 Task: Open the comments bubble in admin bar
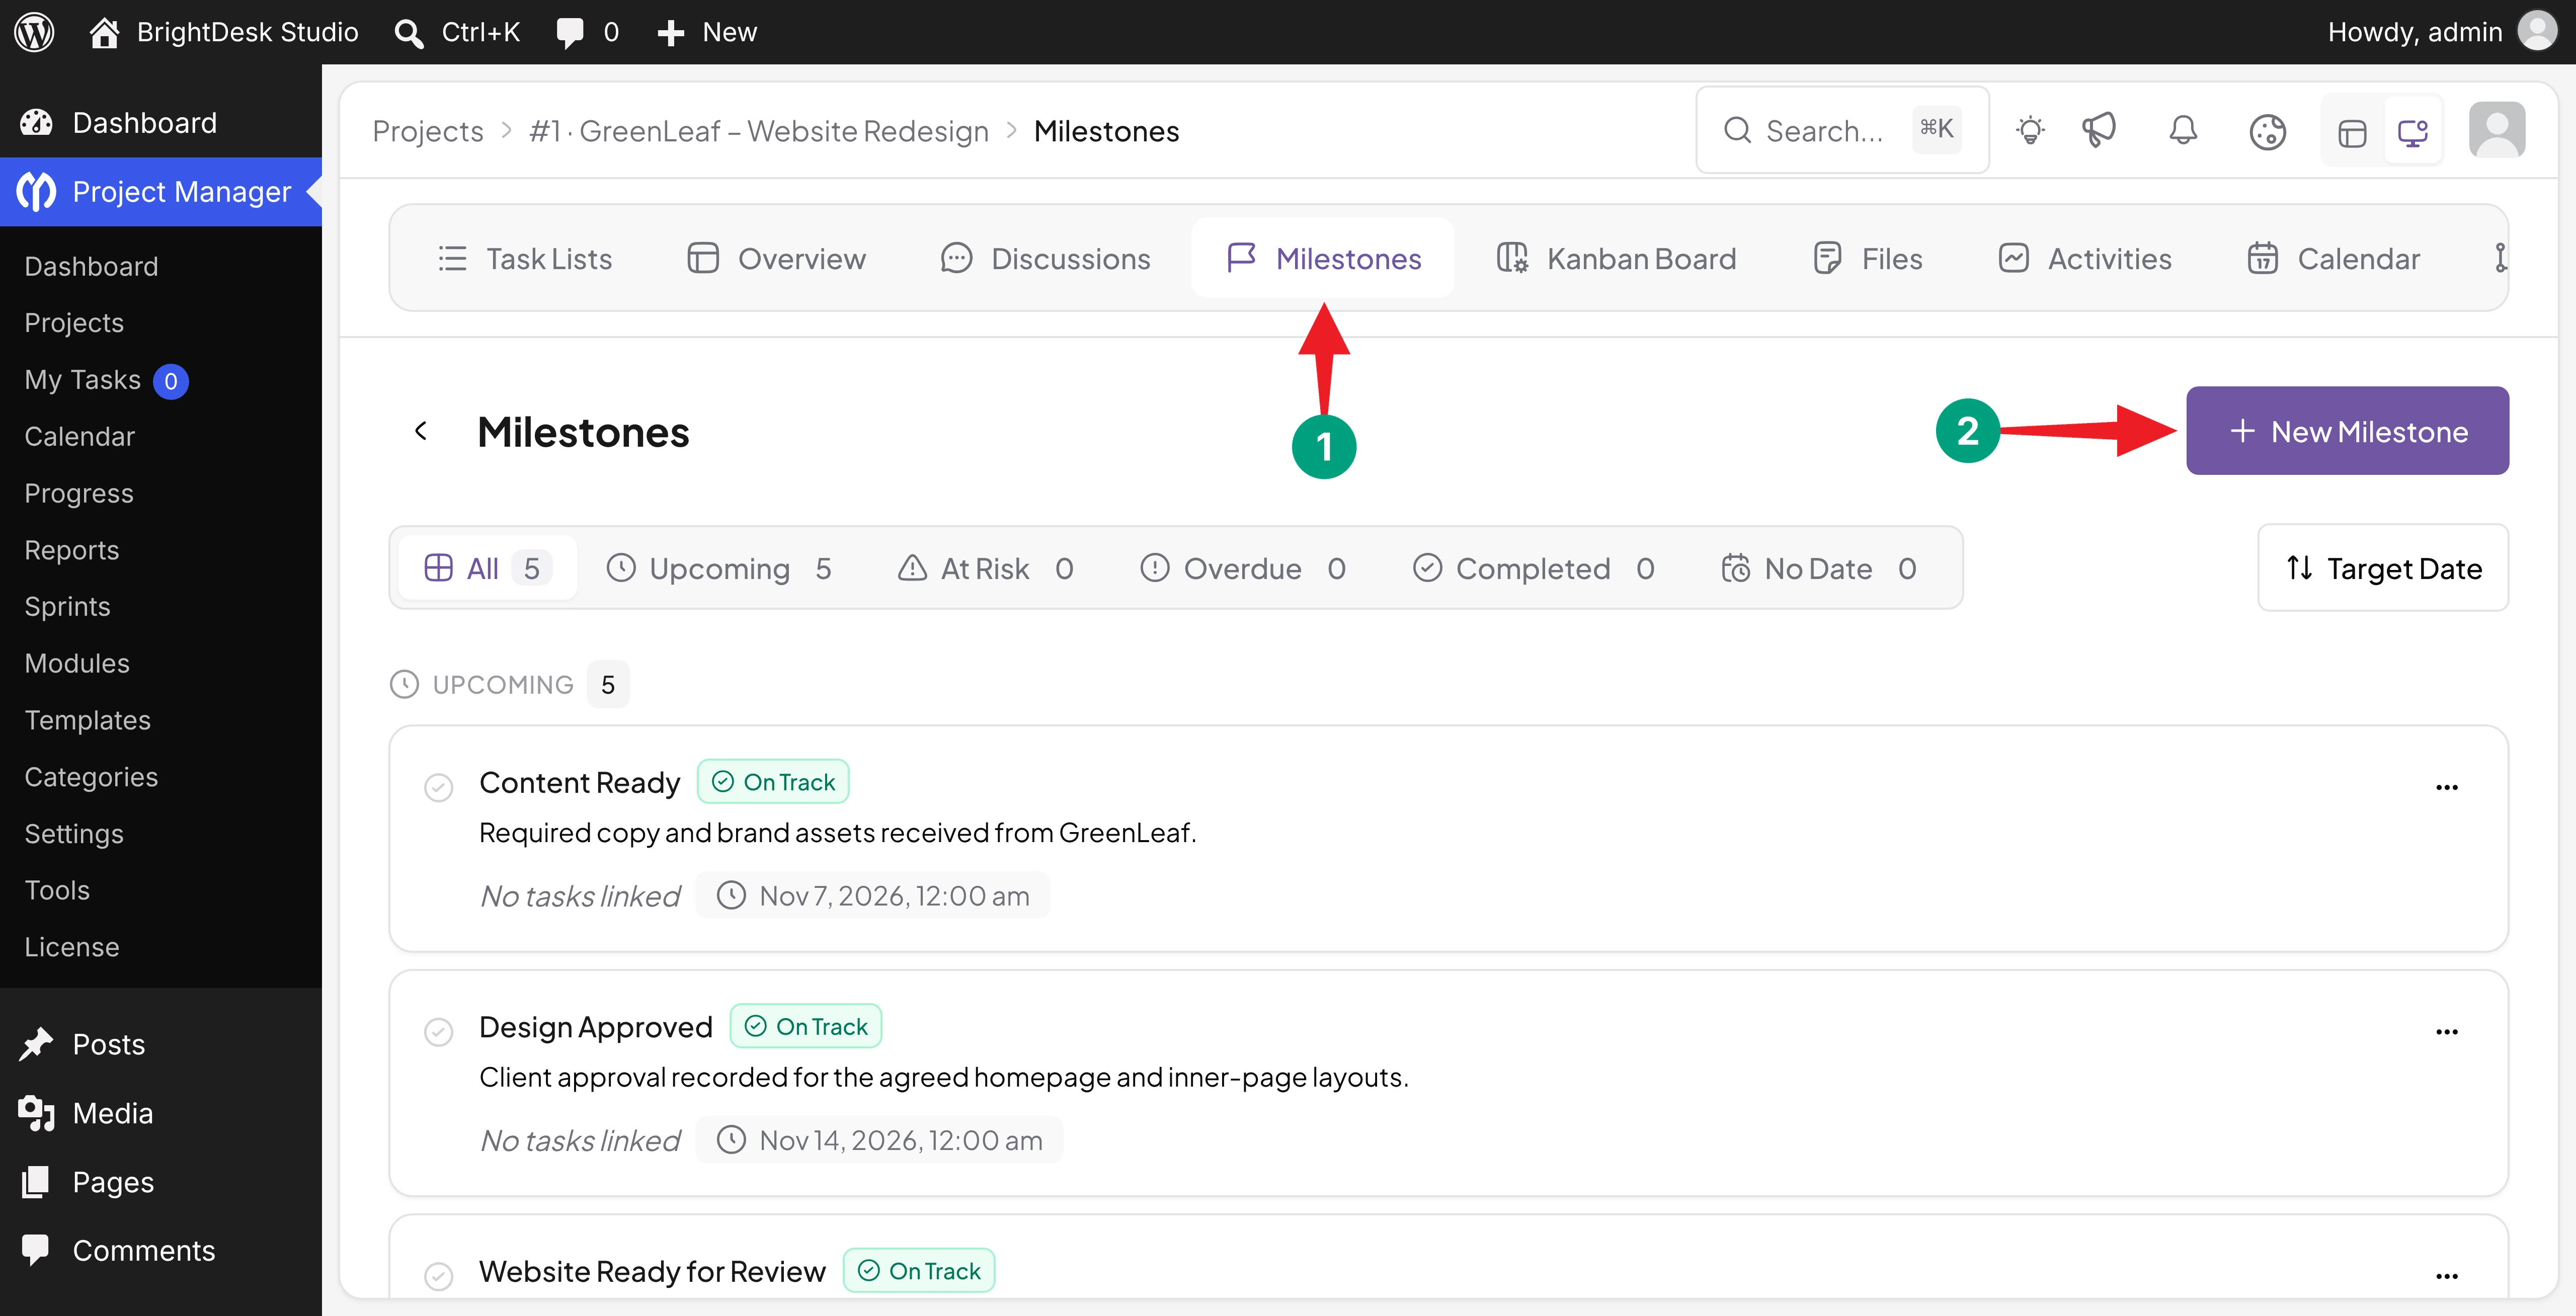(587, 32)
